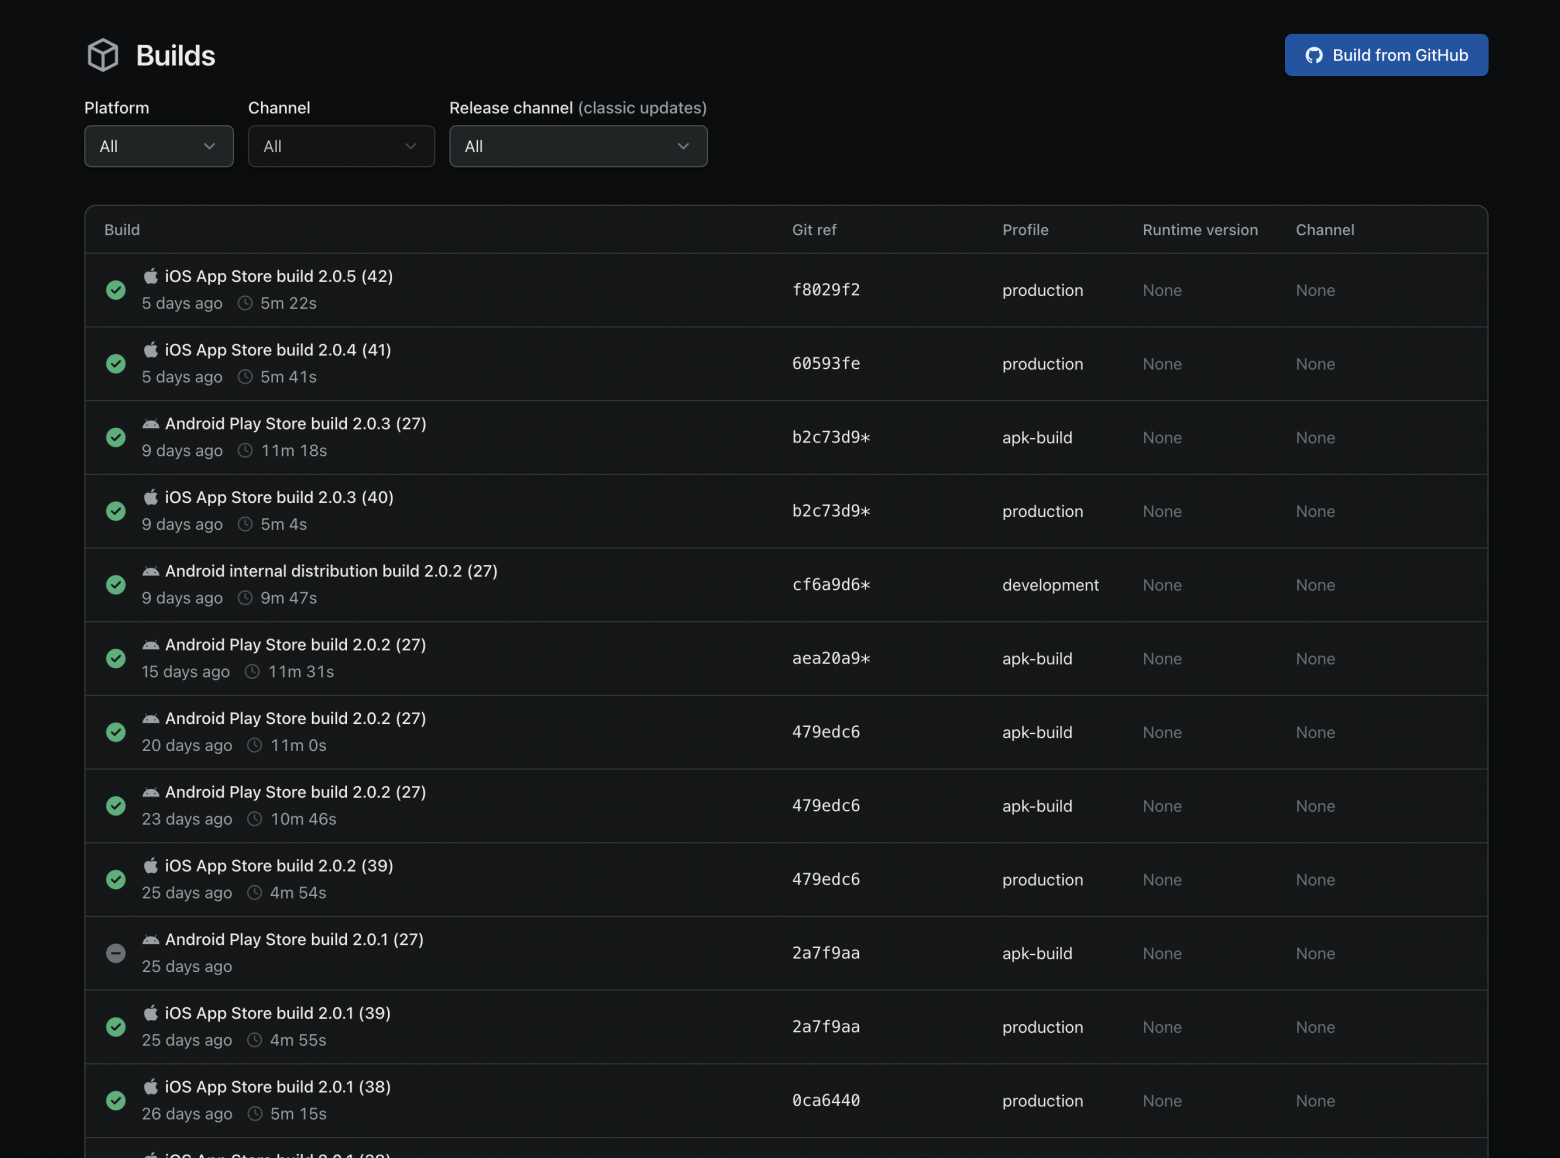Open Android internal distribution build 2.0.2 (27)

pyautogui.click(x=331, y=571)
